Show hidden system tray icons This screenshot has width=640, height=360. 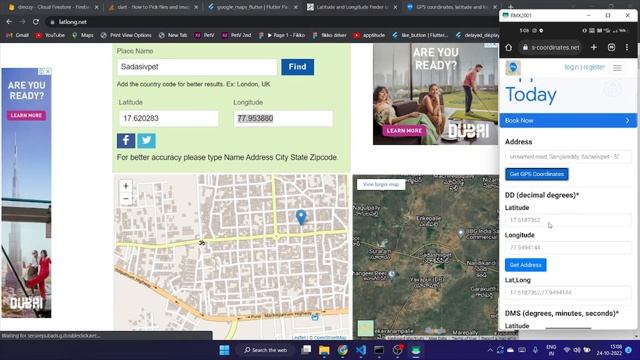pyautogui.click(x=490, y=350)
